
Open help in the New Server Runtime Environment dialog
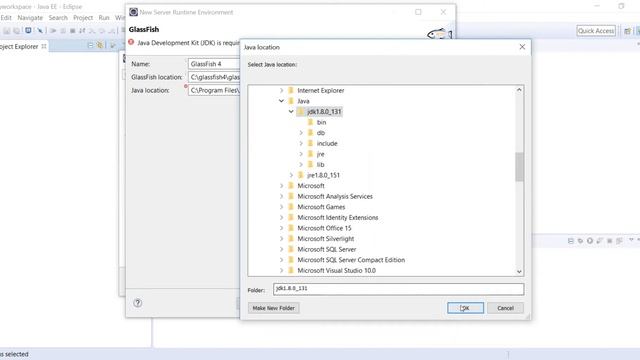[x=138, y=303]
